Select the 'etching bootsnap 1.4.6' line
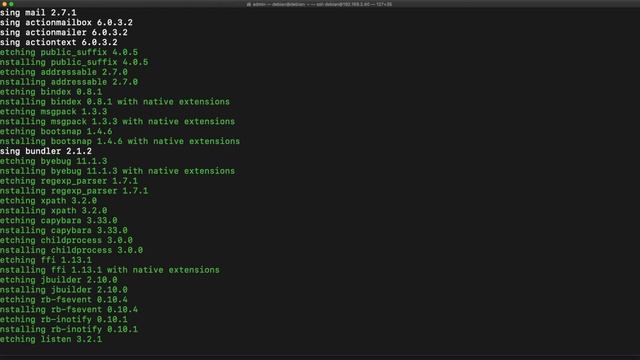 pos(56,131)
